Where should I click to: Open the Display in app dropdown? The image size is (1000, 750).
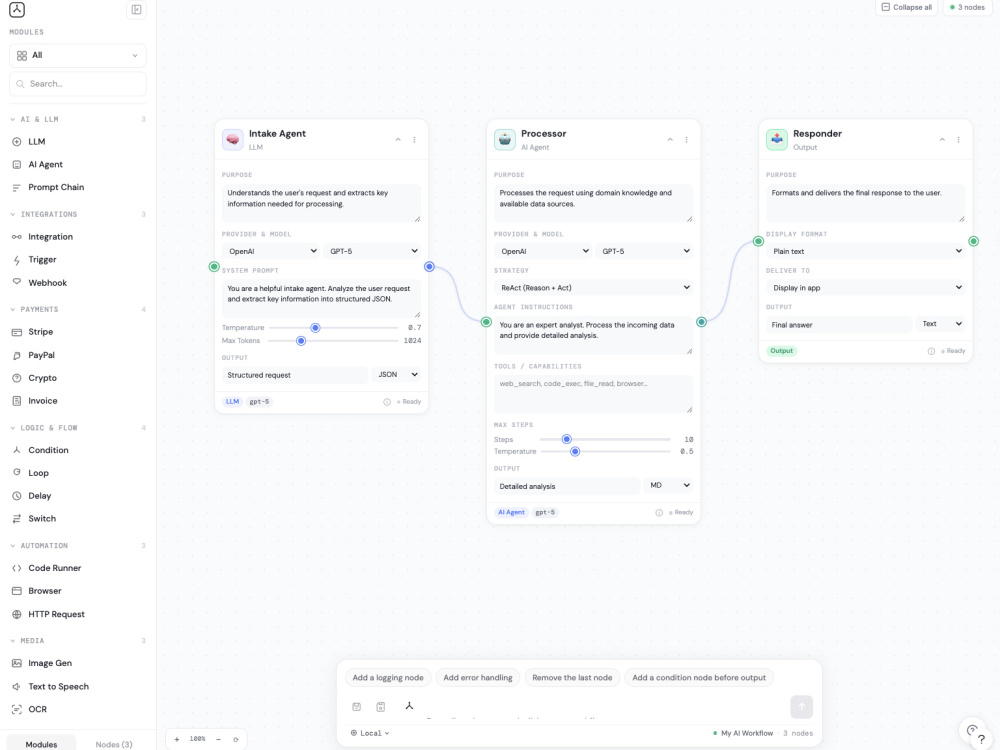click(x=865, y=288)
